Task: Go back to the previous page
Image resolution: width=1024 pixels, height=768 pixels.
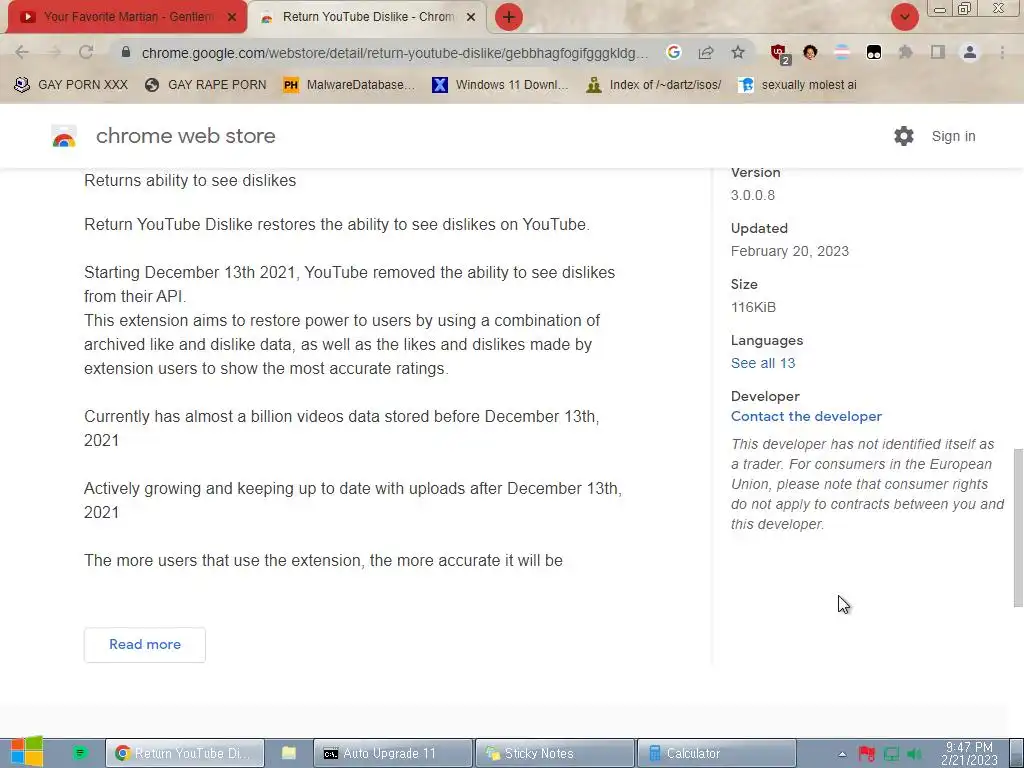Action: pos(22,52)
